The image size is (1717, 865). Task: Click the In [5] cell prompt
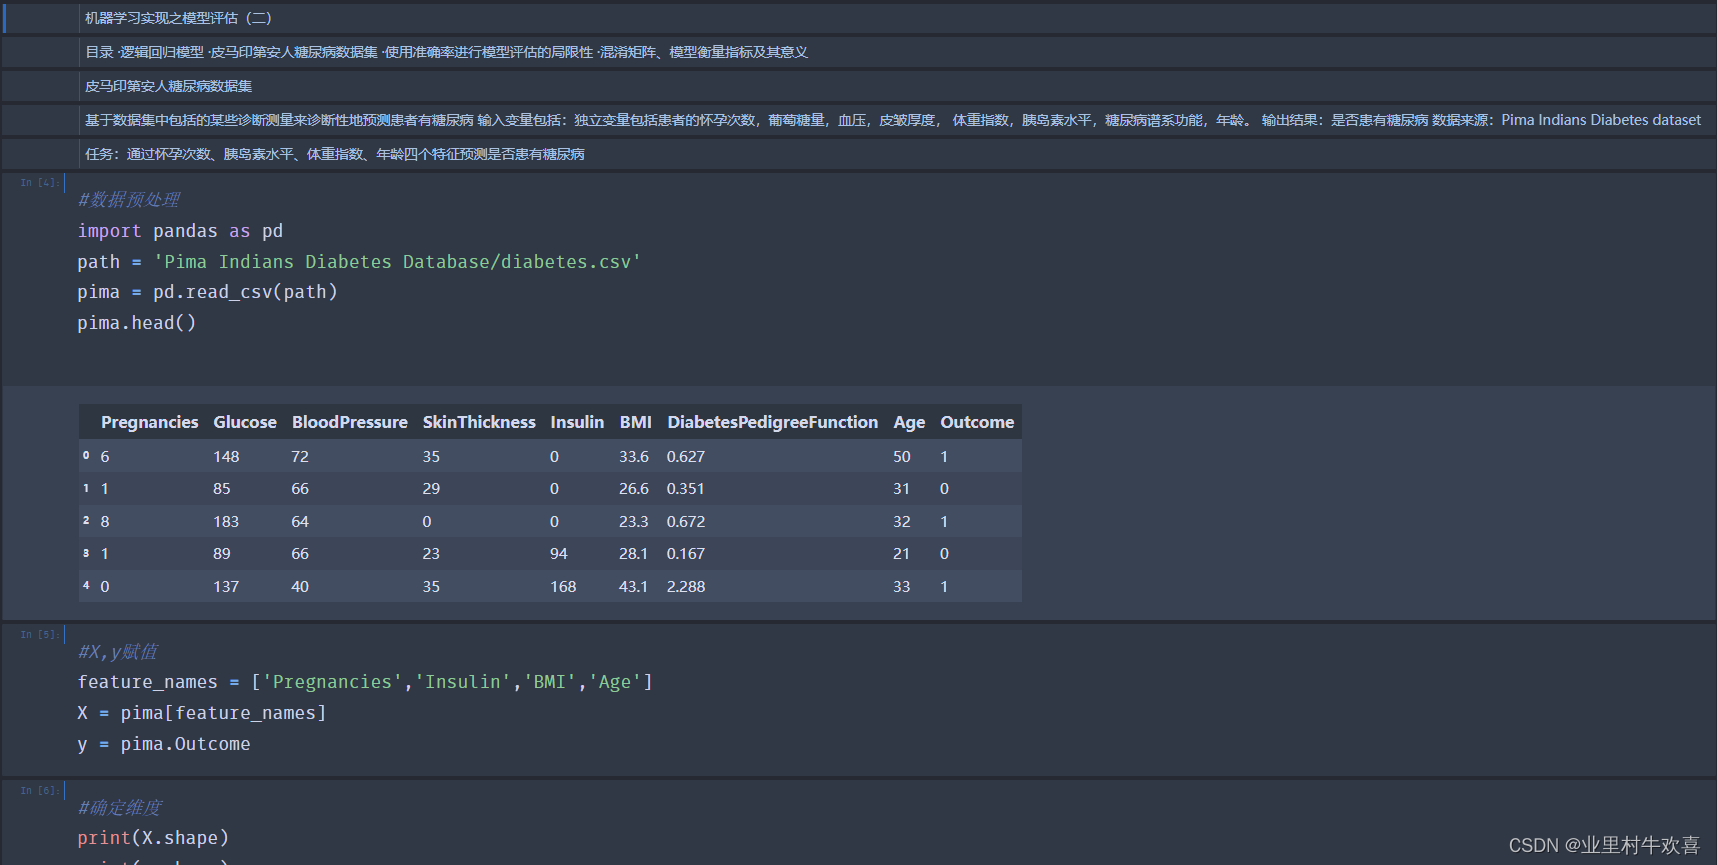[39, 635]
